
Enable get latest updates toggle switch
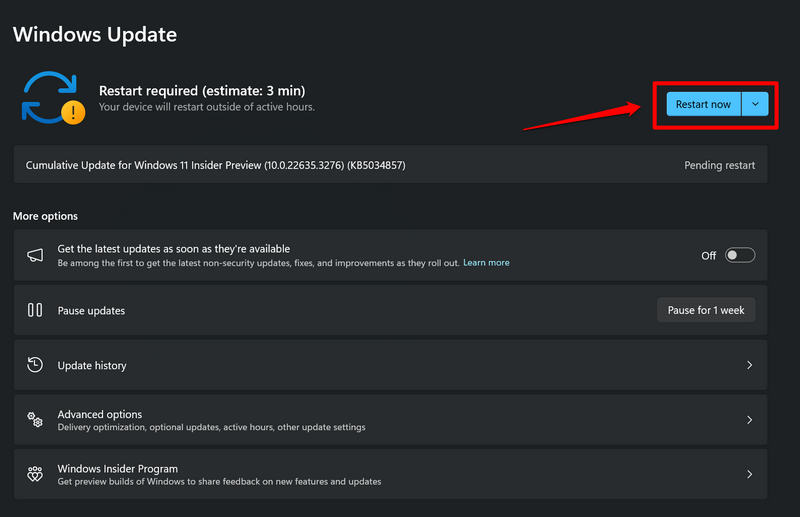coord(739,255)
